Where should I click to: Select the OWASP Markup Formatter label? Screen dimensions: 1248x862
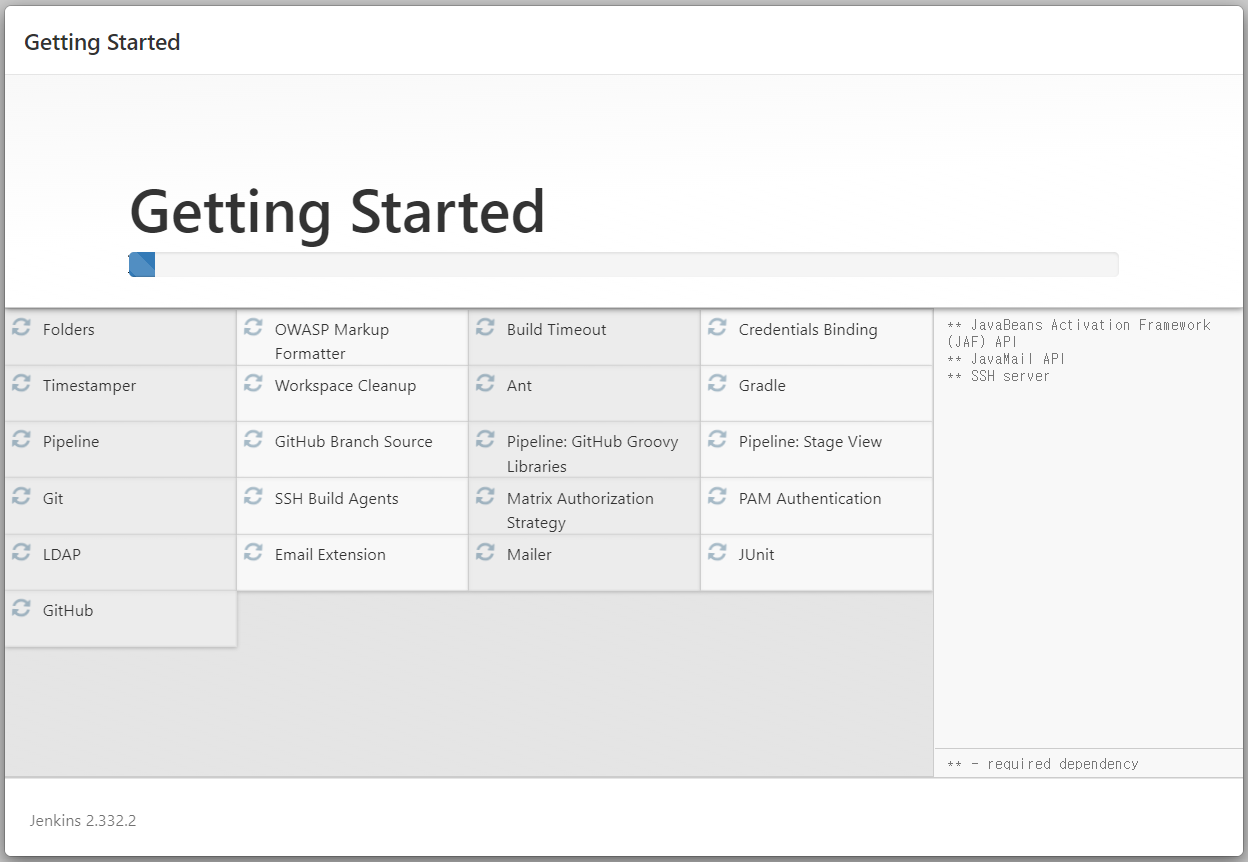[332, 341]
